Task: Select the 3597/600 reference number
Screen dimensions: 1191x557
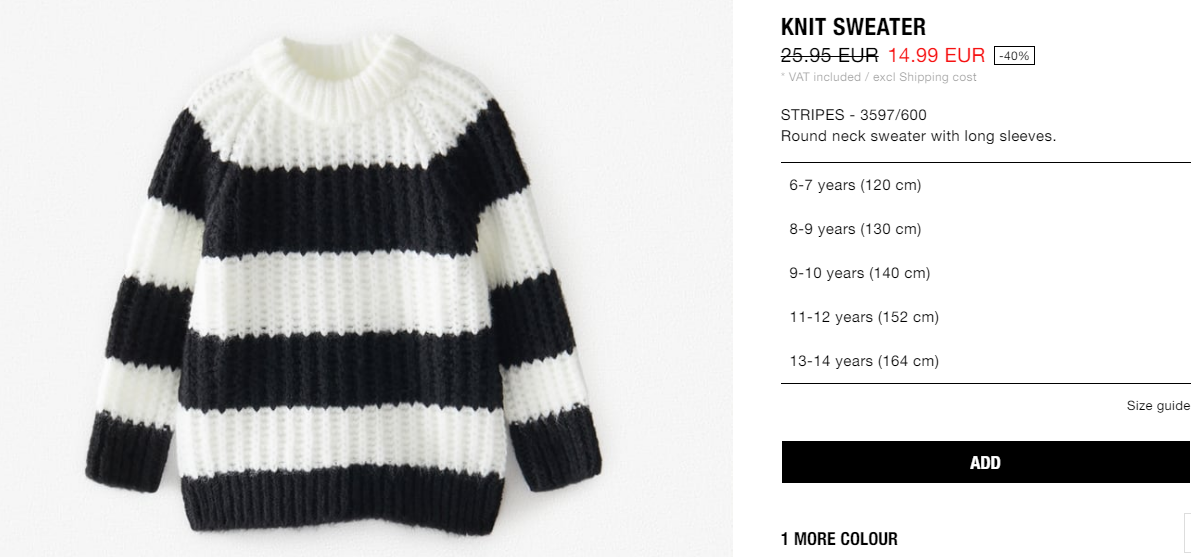Action: point(893,116)
